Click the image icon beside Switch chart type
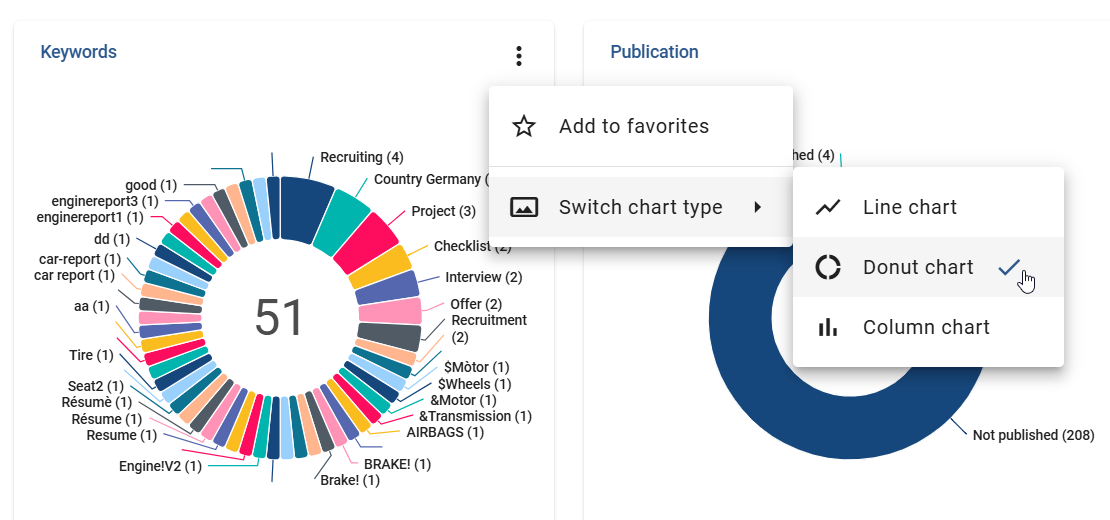The height and width of the screenshot is (520, 1110). tap(524, 207)
